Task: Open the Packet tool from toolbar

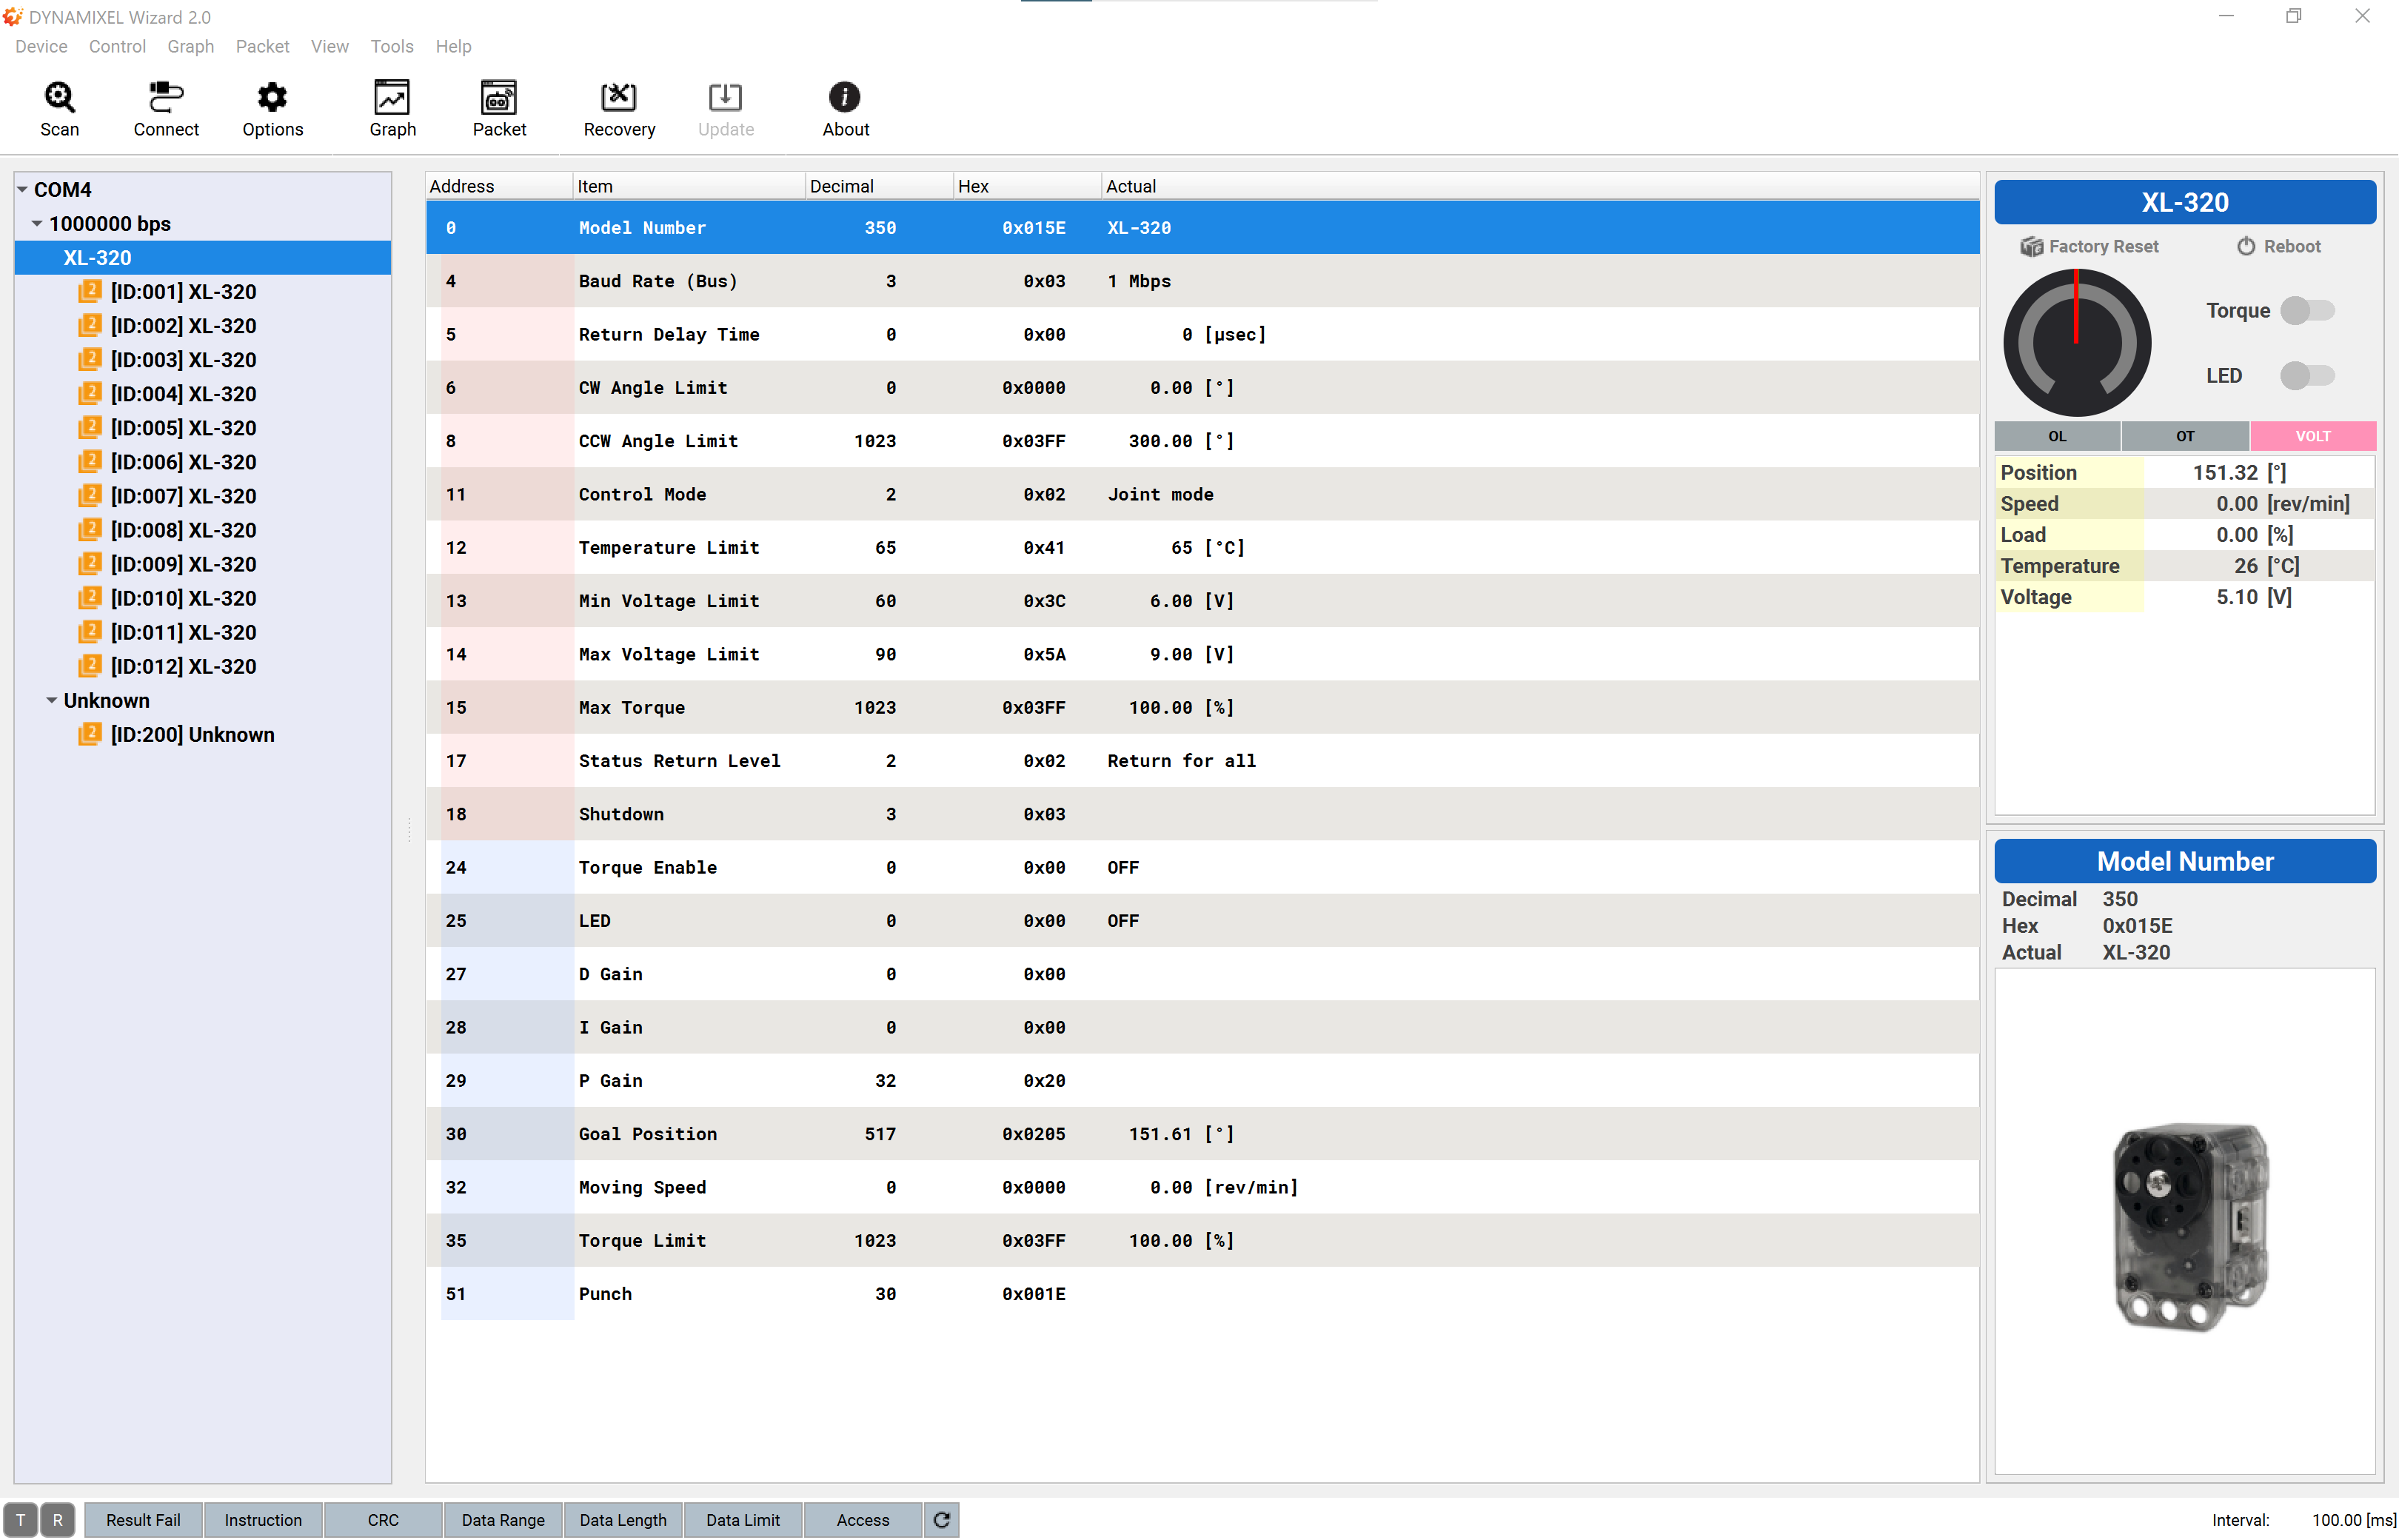Action: pos(499,108)
